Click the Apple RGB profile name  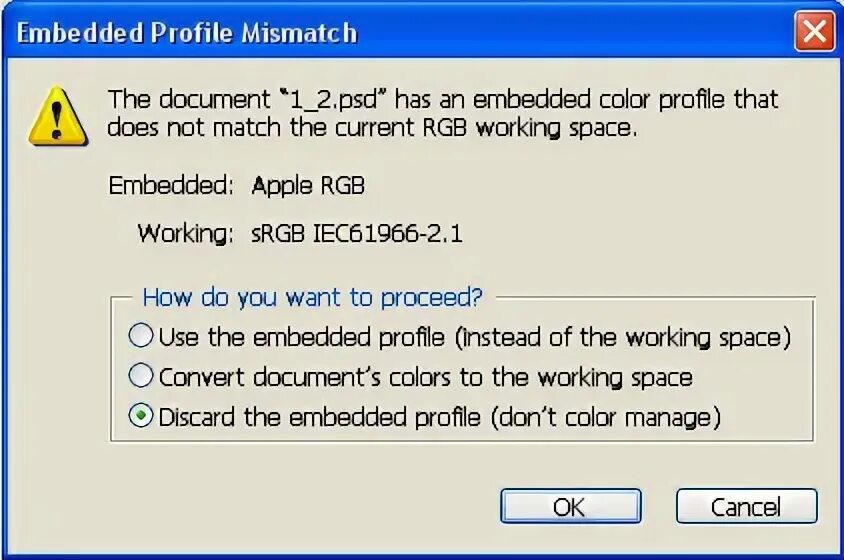(308, 185)
